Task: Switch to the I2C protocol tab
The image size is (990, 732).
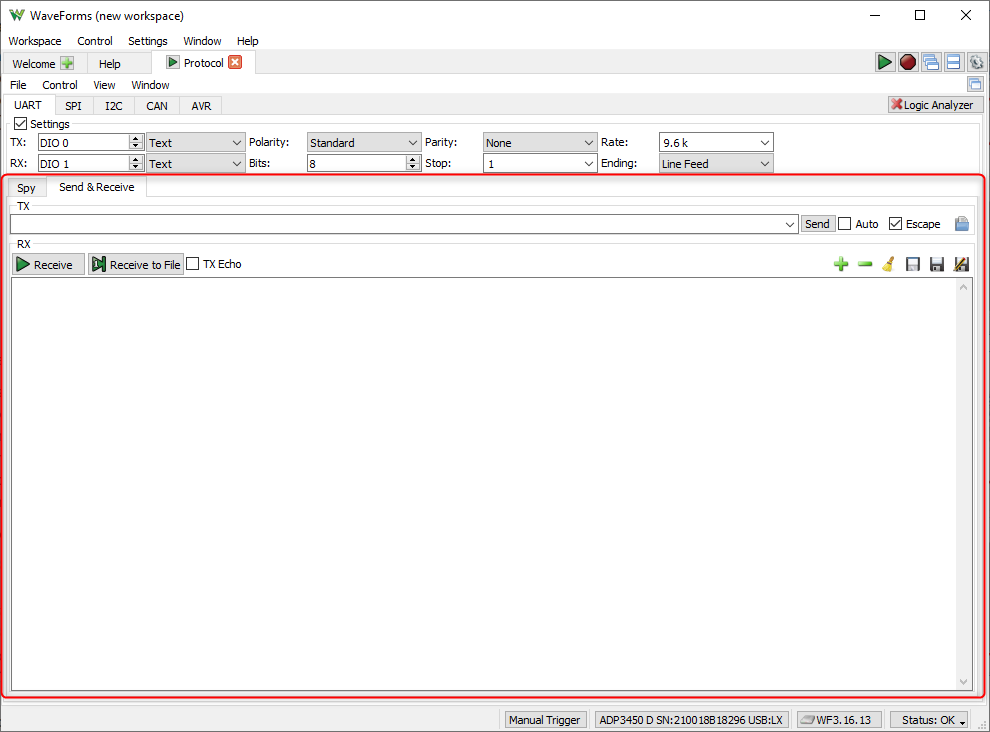Action: tap(114, 106)
